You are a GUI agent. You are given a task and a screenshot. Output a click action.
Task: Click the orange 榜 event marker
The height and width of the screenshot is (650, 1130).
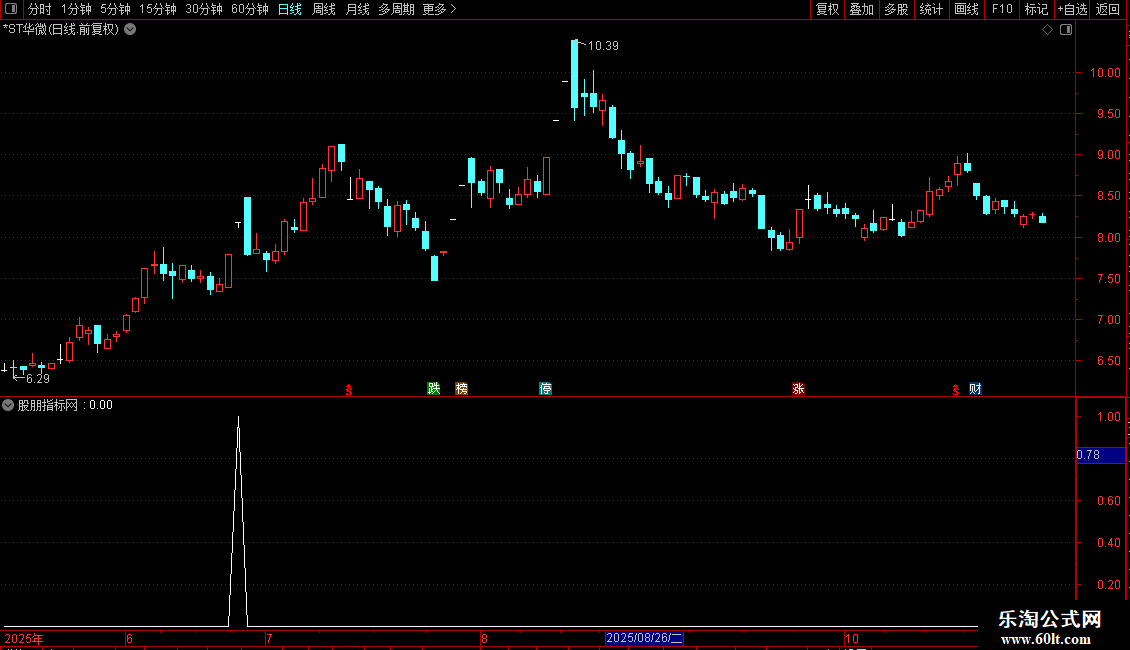pyautogui.click(x=462, y=388)
